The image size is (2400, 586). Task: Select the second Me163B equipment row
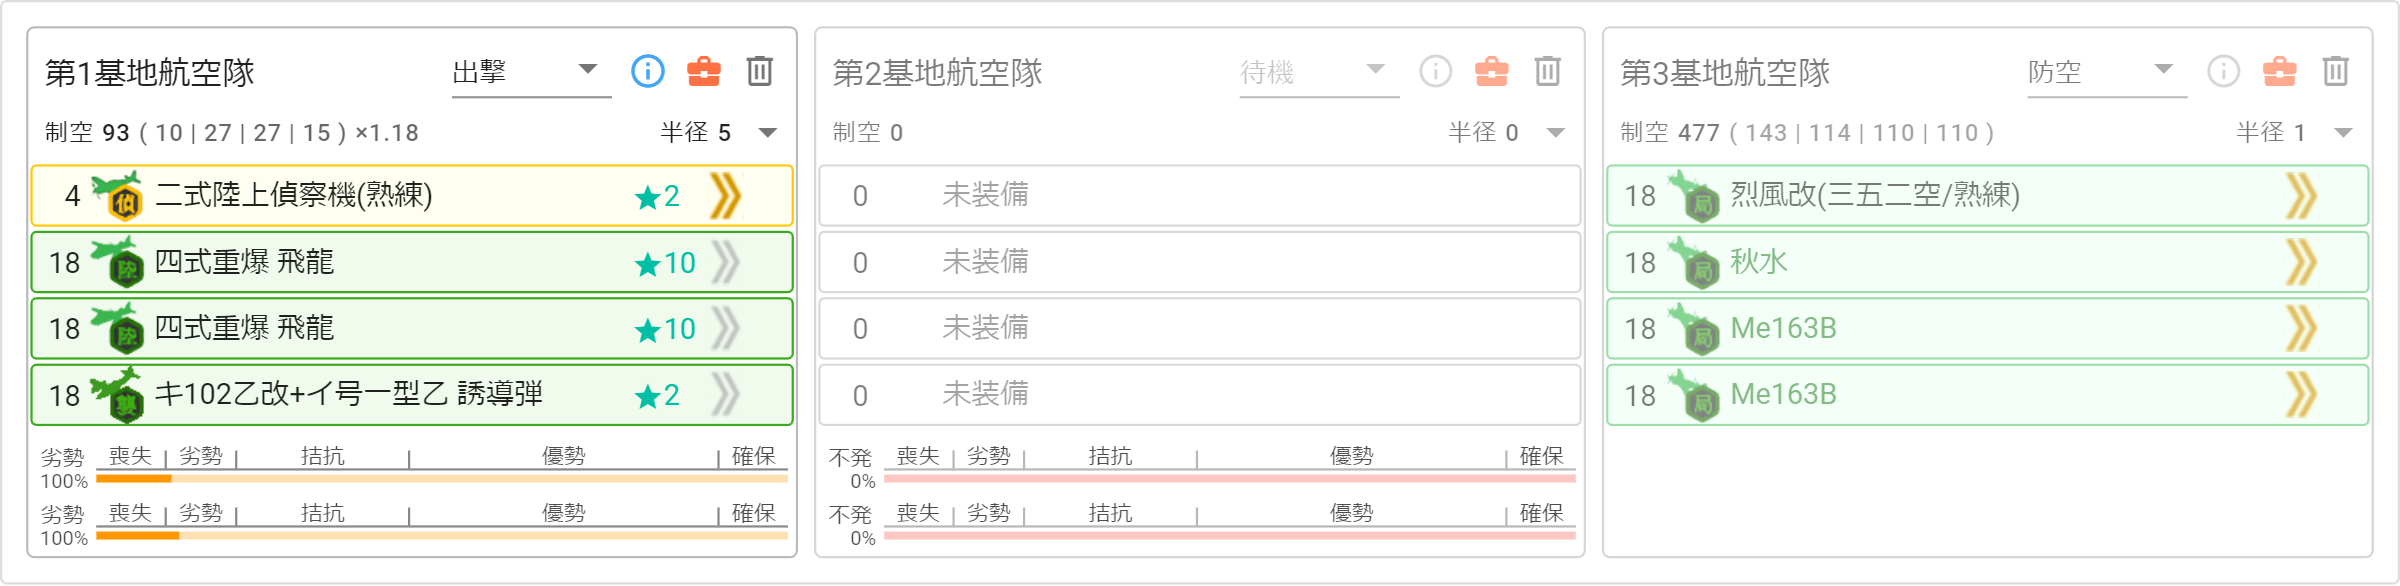tap(1988, 395)
